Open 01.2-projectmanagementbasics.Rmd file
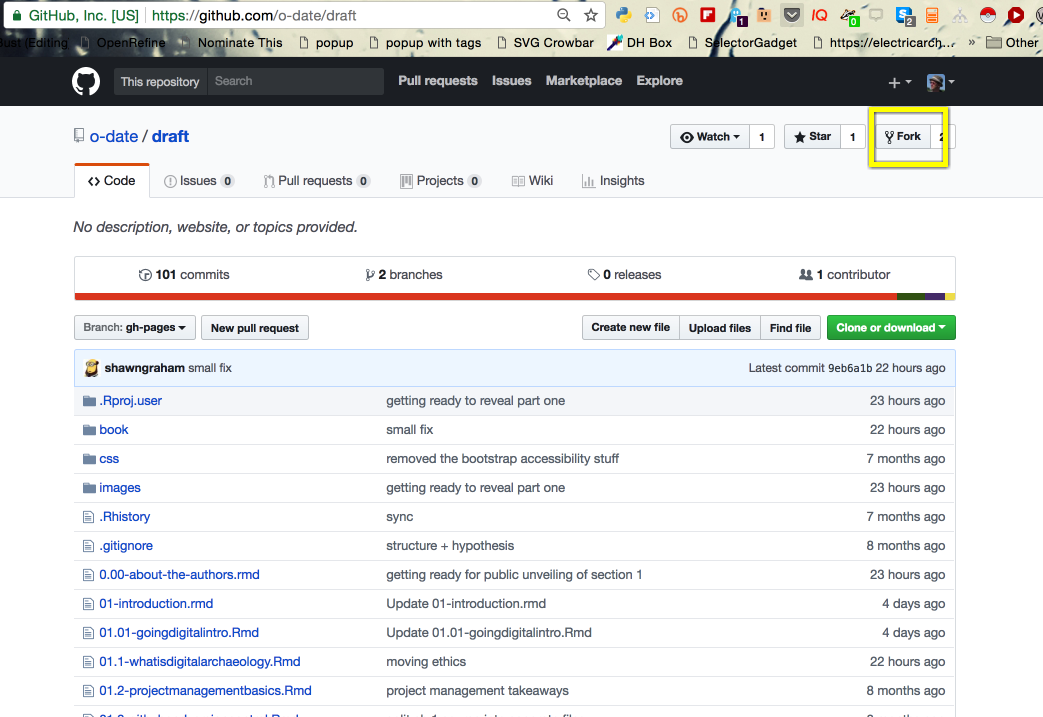The width and height of the screenshot is (1043, 717). [205, 691]
